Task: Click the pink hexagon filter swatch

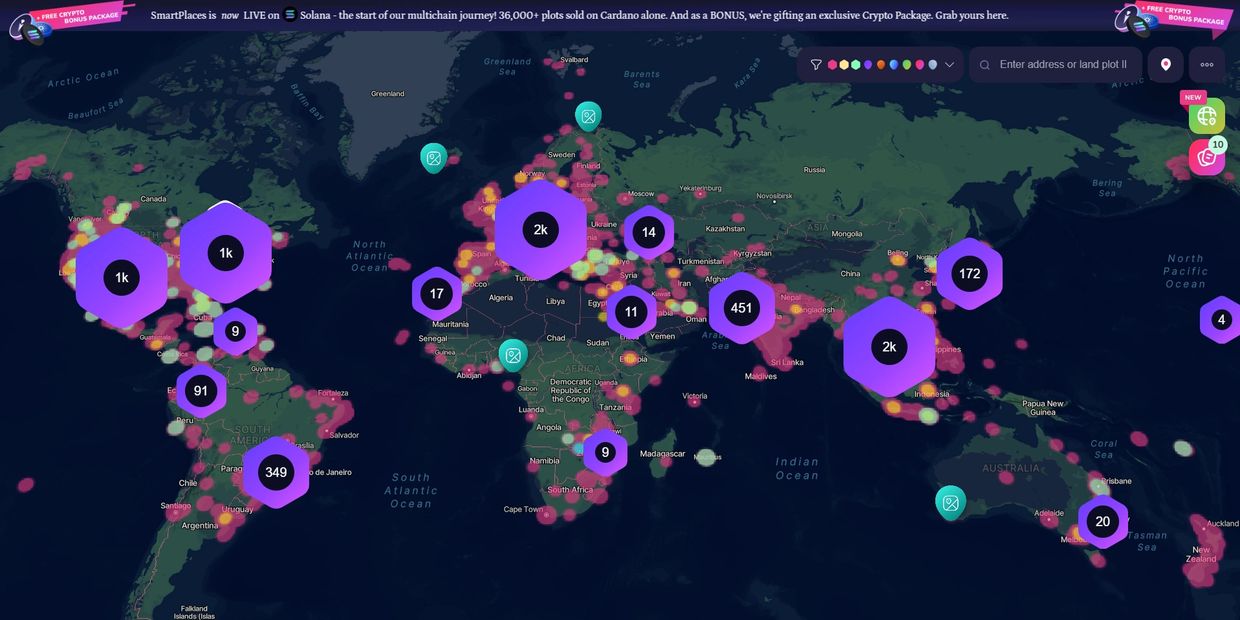Action: point(832,65)
